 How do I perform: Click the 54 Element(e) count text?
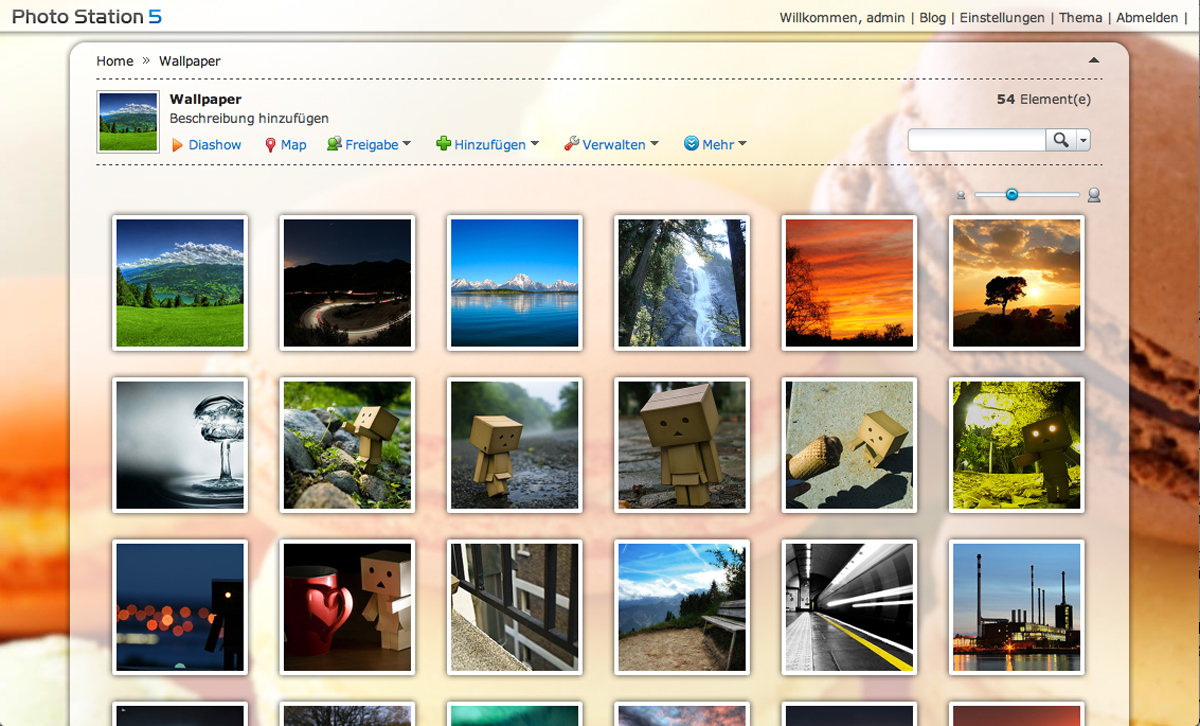tap(1044, 99)
